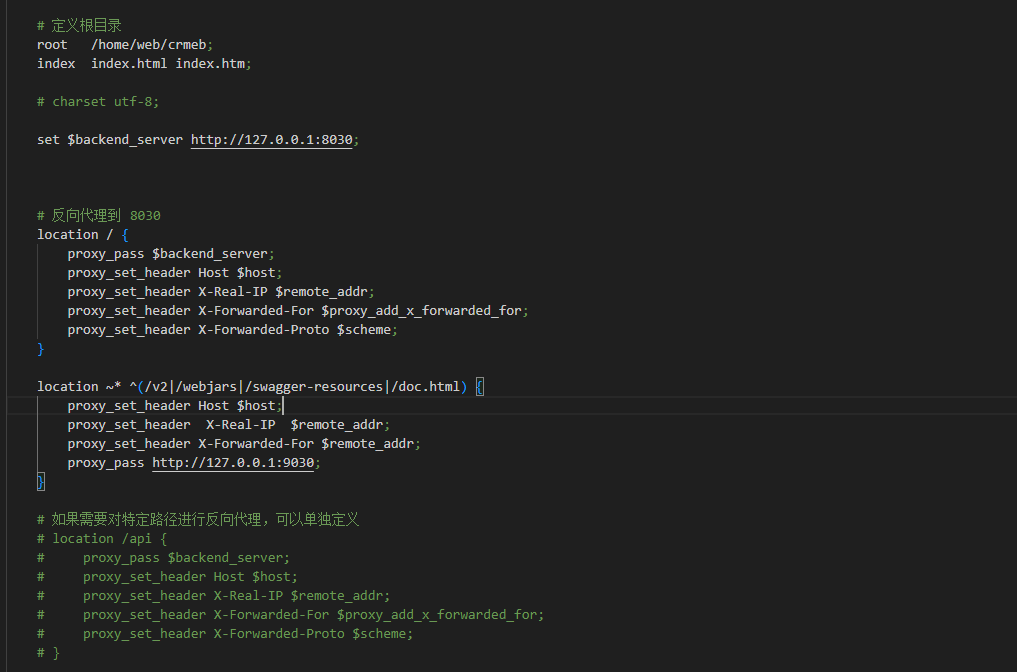Screen dimensions: 1017x672
Task: Click the '/swagger-resources' text in the regex location
Action: click(314, 387)
